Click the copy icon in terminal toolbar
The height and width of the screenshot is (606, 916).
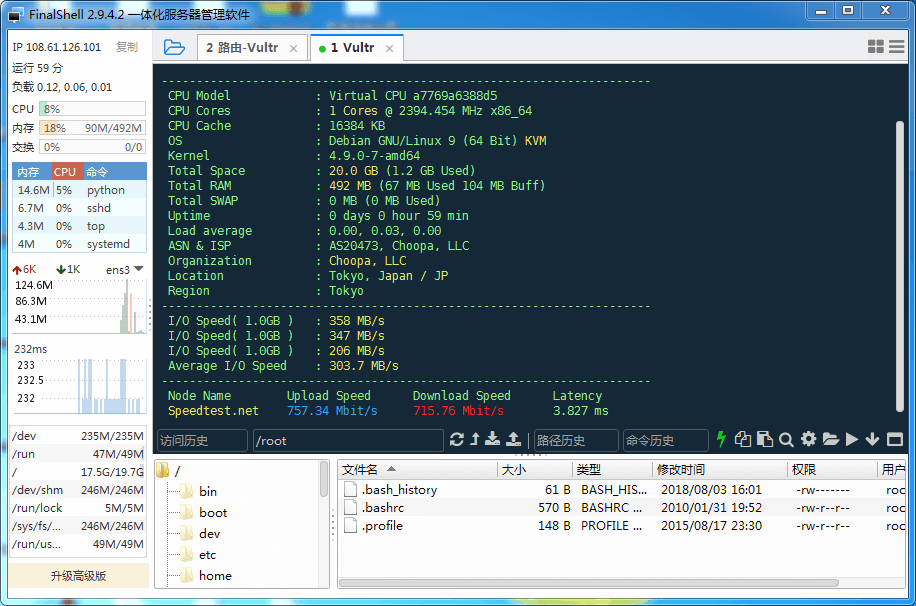[743, 439]
